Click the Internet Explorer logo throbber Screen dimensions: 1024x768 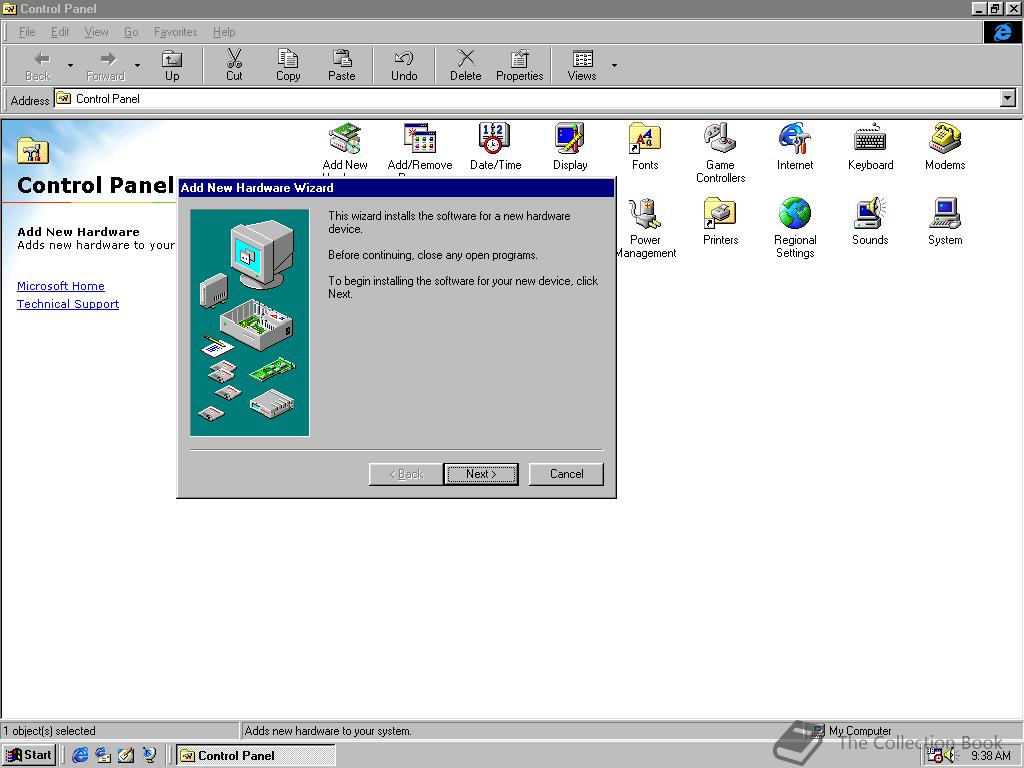pyautogui.click(x=1002, y=32)
